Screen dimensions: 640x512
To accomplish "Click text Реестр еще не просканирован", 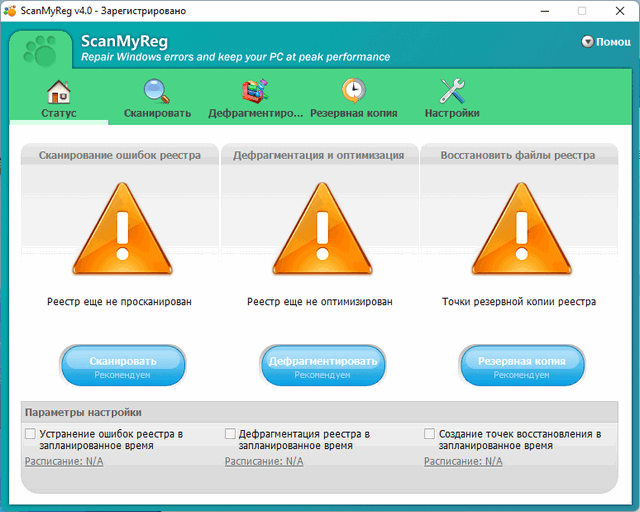I will click(x=119, y=302).
